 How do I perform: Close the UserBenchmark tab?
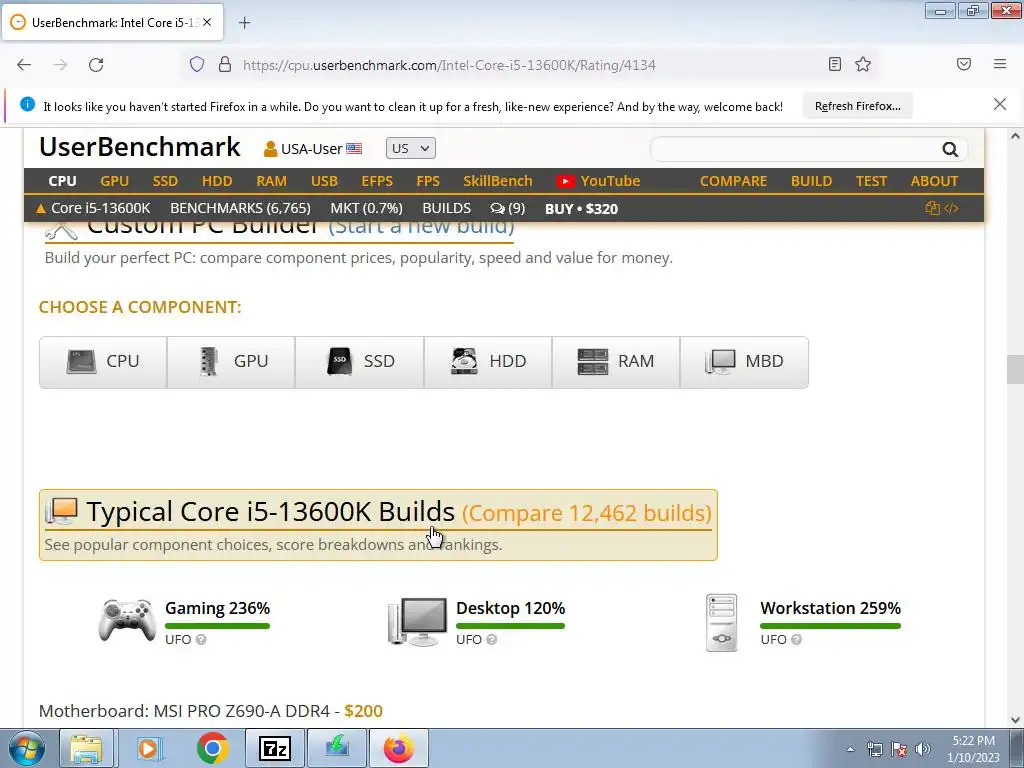pos(207,22)
